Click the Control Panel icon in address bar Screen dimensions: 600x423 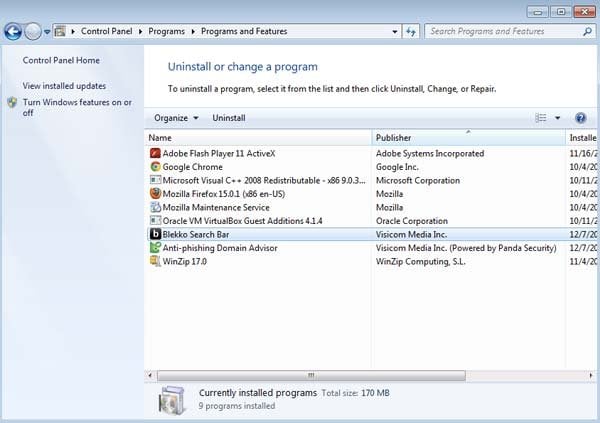[x=60, y=31]
